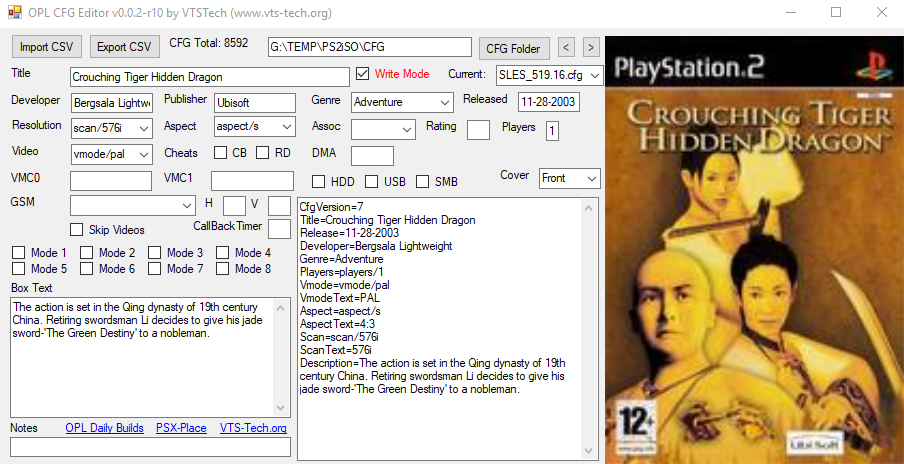Click the VMC0 input field
Screen dimensions: 904x464
pos(111,181)
